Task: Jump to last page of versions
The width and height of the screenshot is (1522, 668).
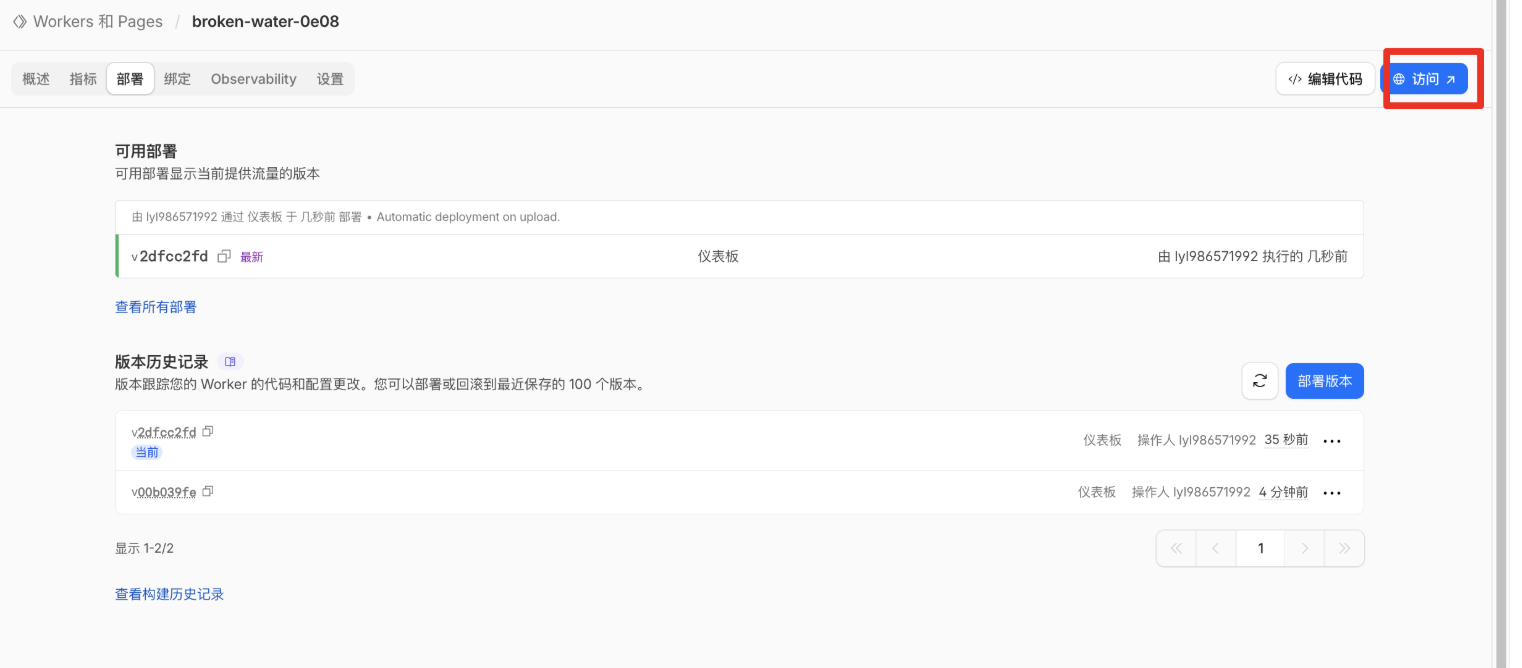Action: pyautogui.click(x=1344, y=548)
